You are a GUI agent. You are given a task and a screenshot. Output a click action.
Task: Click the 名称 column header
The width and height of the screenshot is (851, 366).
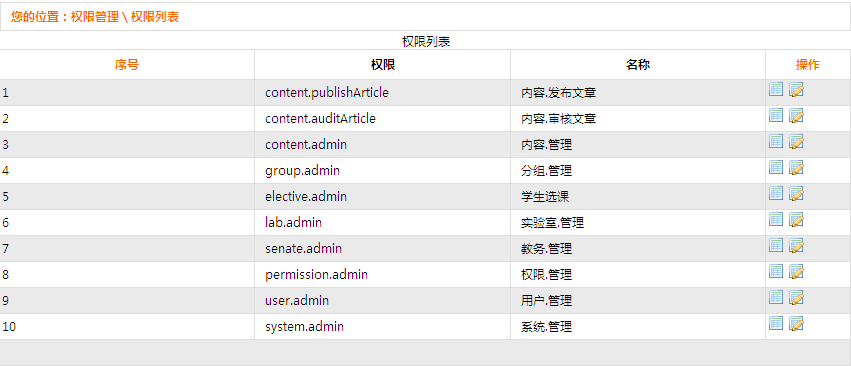pos(638,65)
